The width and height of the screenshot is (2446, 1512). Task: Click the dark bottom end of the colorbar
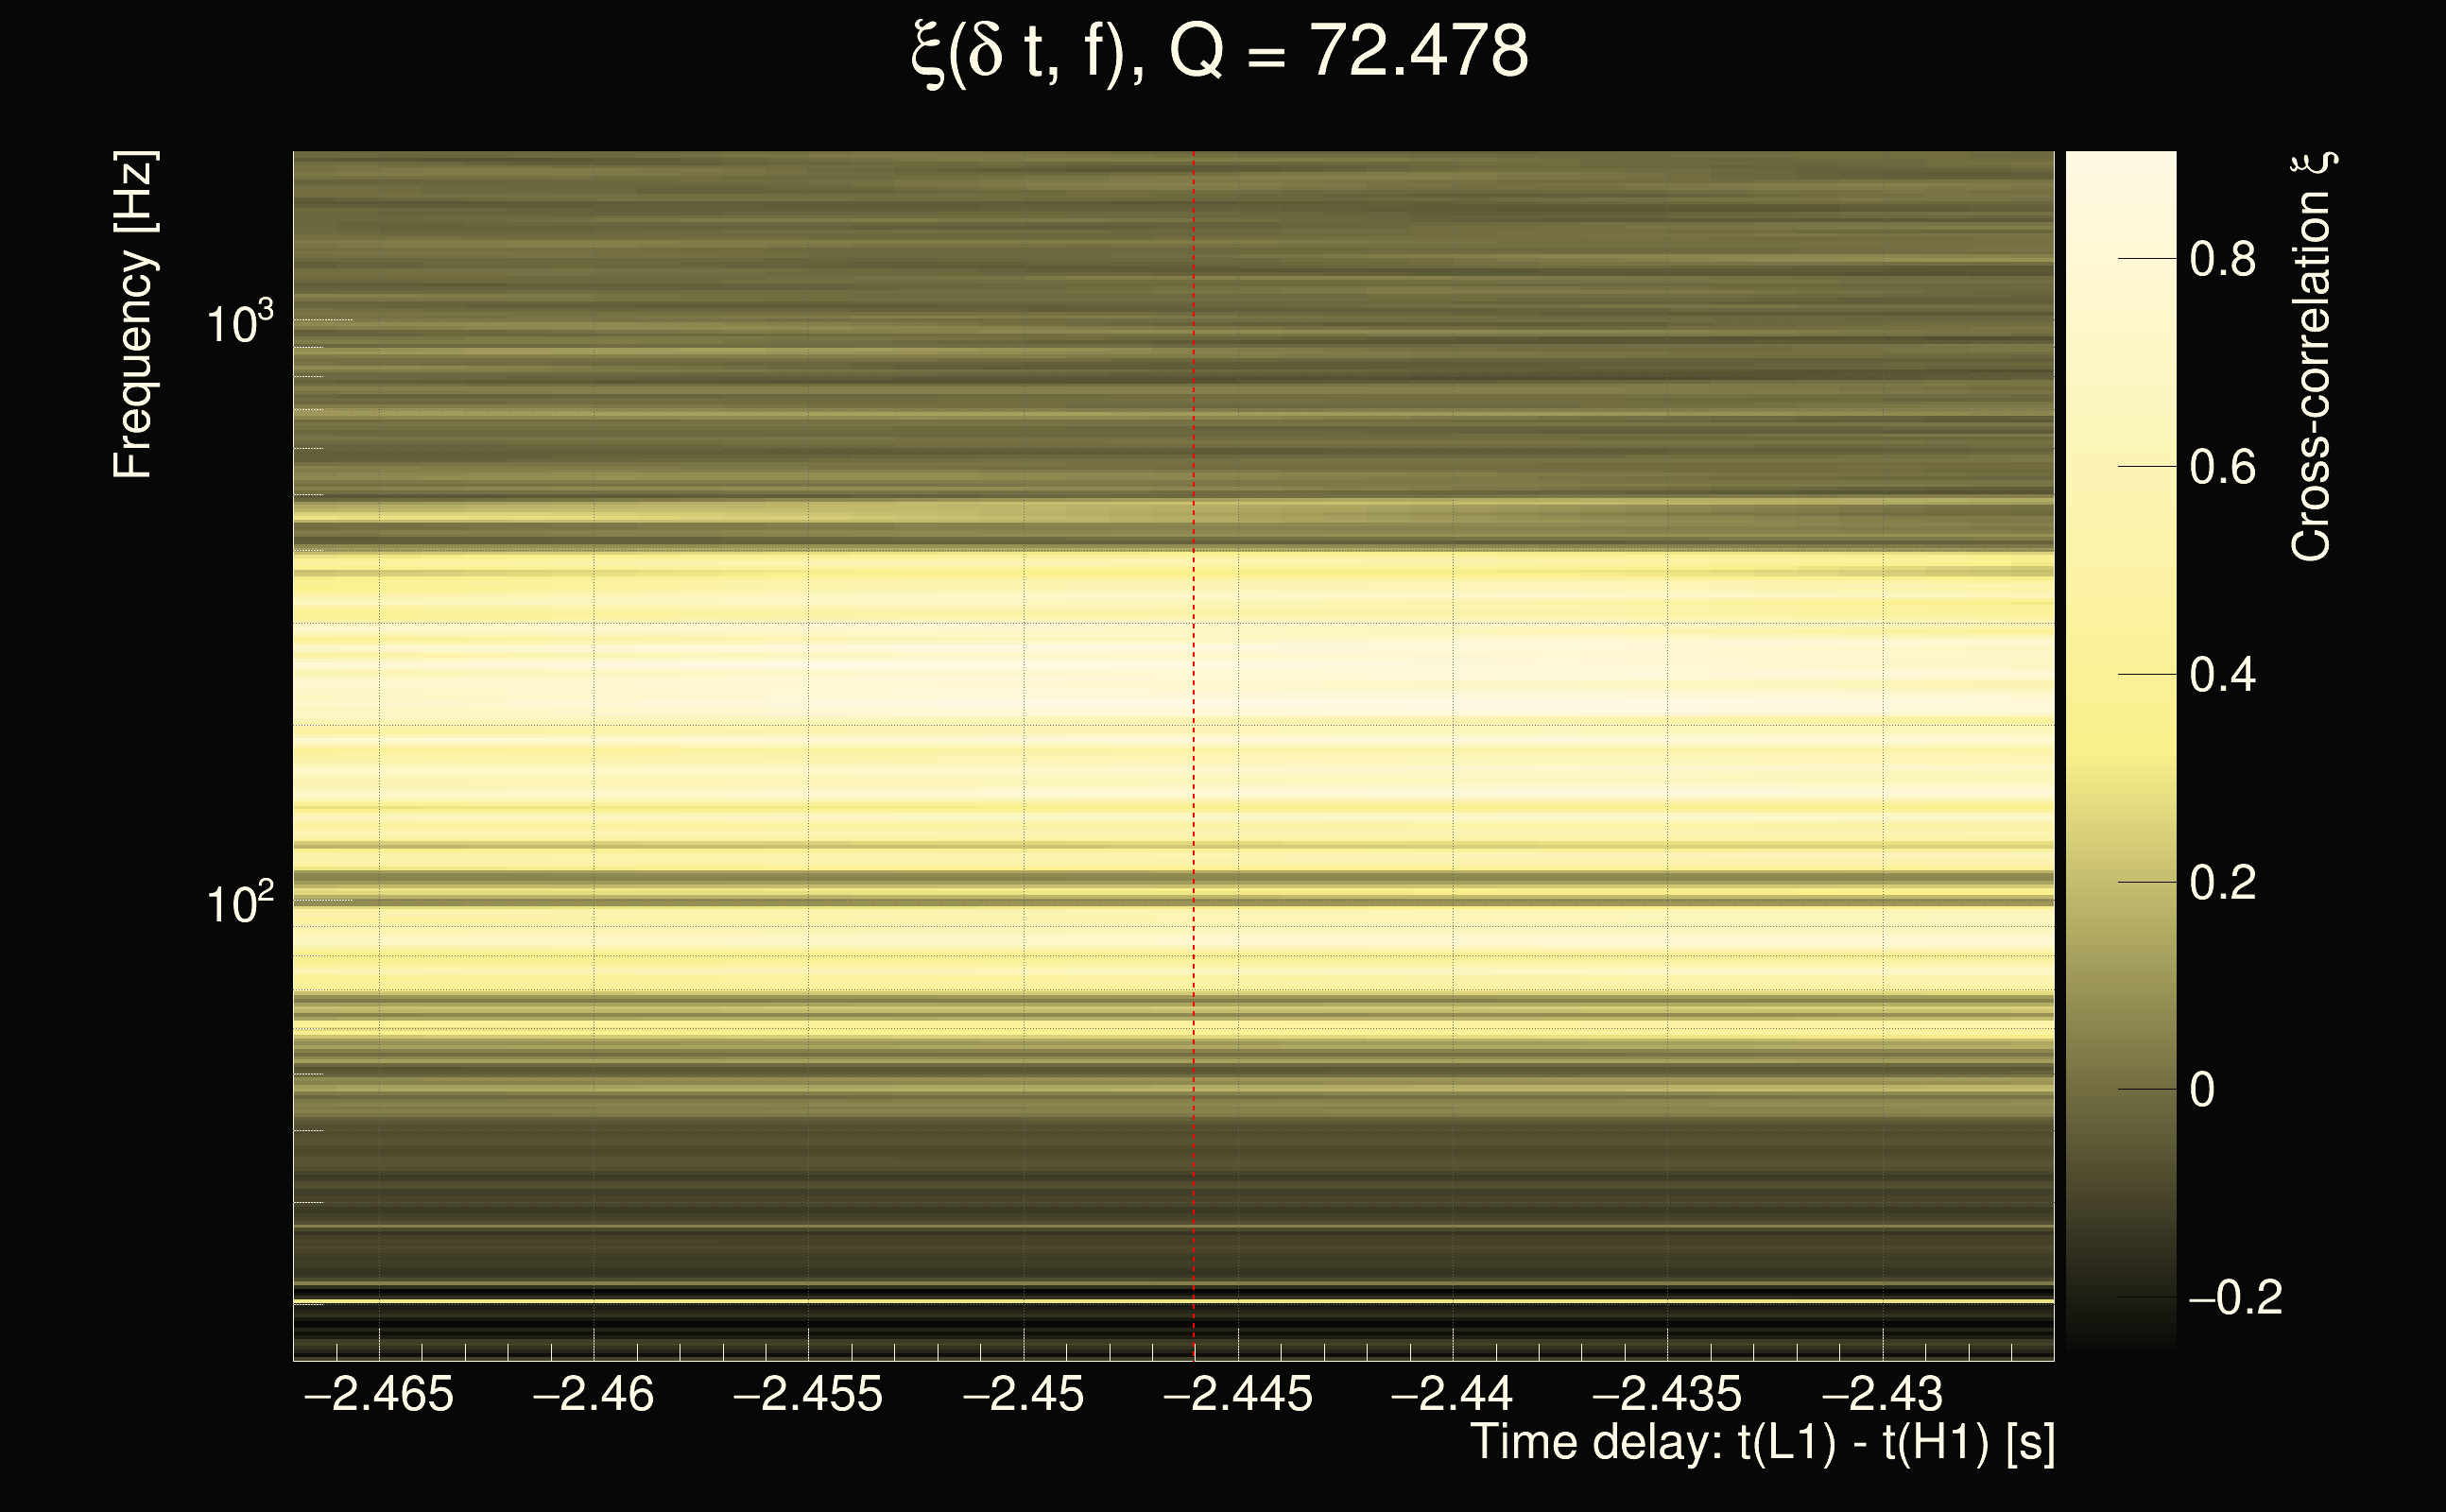pos(2120,1340)
